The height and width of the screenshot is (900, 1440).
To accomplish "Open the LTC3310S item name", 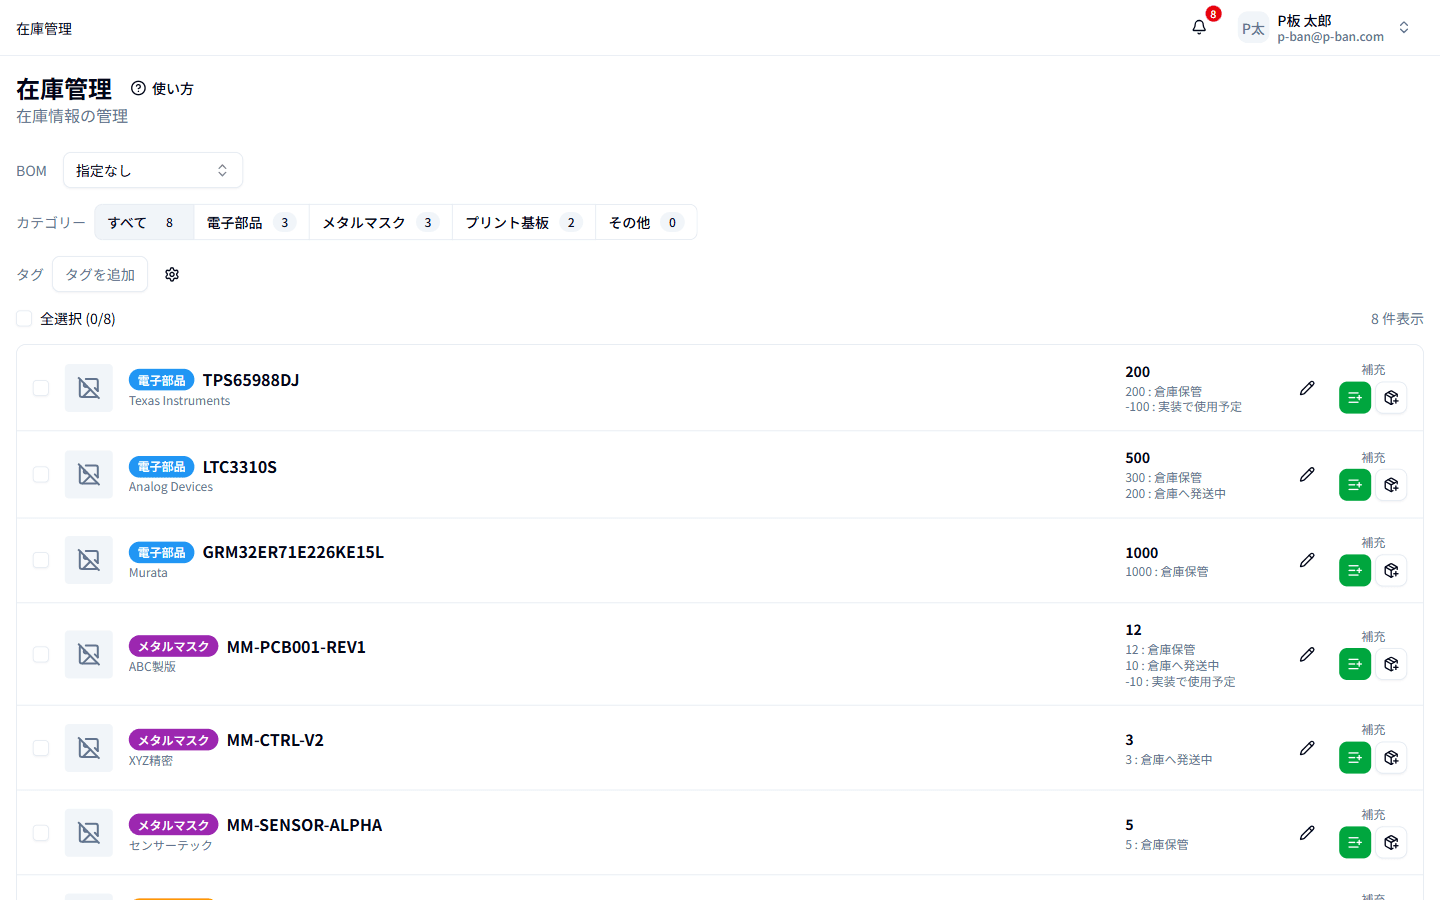I will tap(240, 467).
